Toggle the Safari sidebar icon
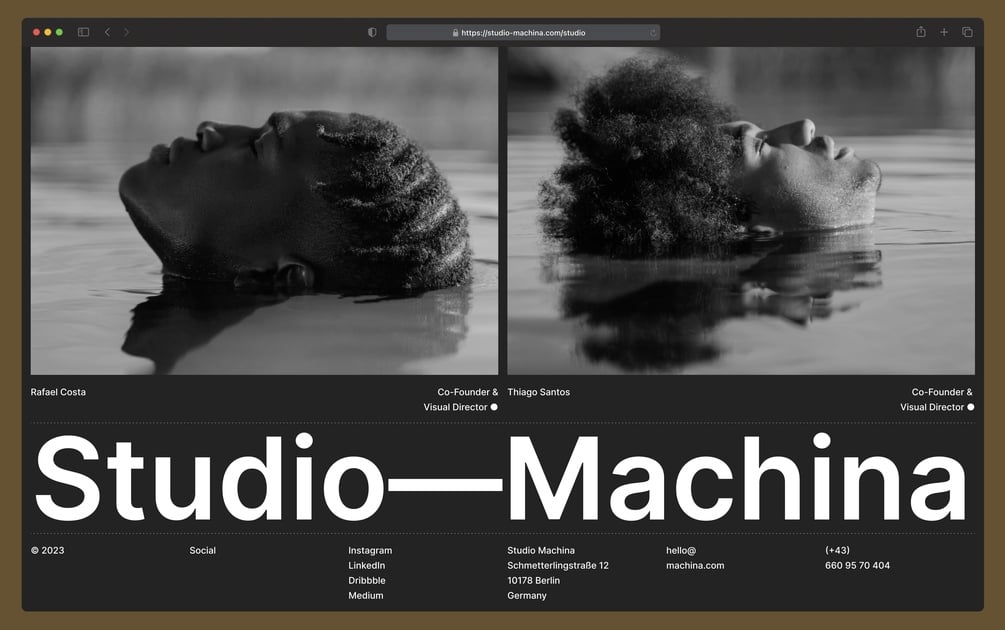This screenshot has height=630, width=1005. (83, 32)
